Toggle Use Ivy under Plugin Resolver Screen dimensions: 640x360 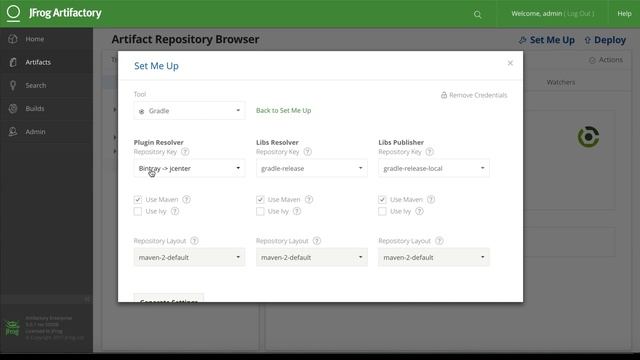[x=138, y=211]
